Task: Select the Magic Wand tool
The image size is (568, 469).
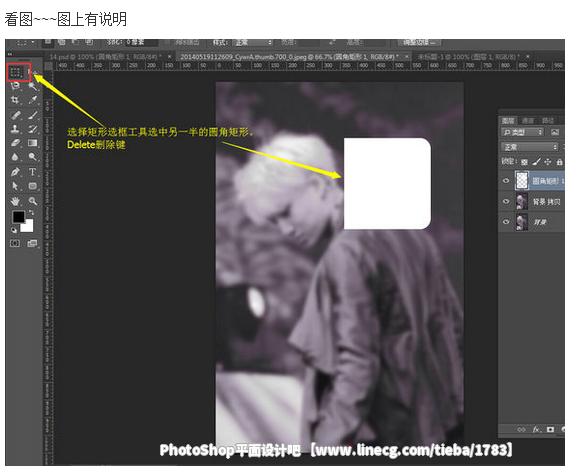Action: pyautogui.click(x=33, y=86)
